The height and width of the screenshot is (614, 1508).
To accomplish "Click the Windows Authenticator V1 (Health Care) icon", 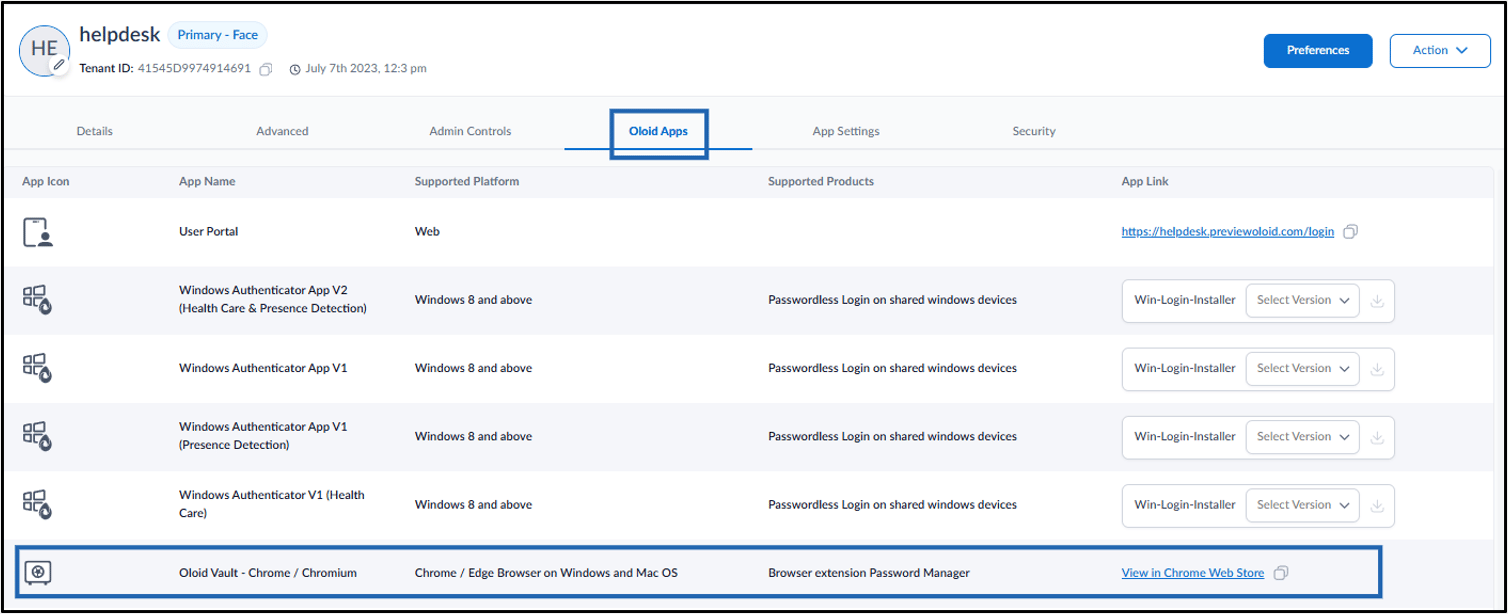I will click(x=38, y=504).
